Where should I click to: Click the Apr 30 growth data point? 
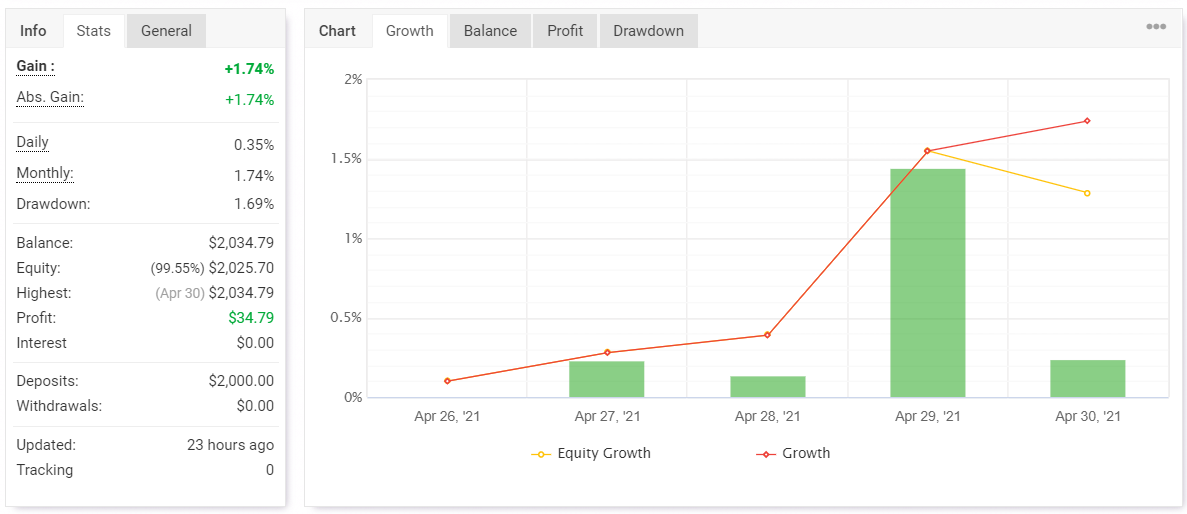1087,121
